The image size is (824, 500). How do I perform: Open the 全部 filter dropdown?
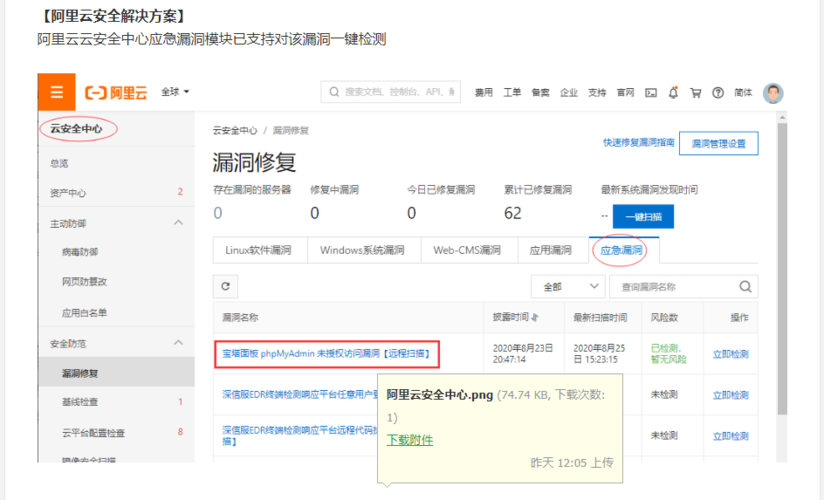click(568, 287)
